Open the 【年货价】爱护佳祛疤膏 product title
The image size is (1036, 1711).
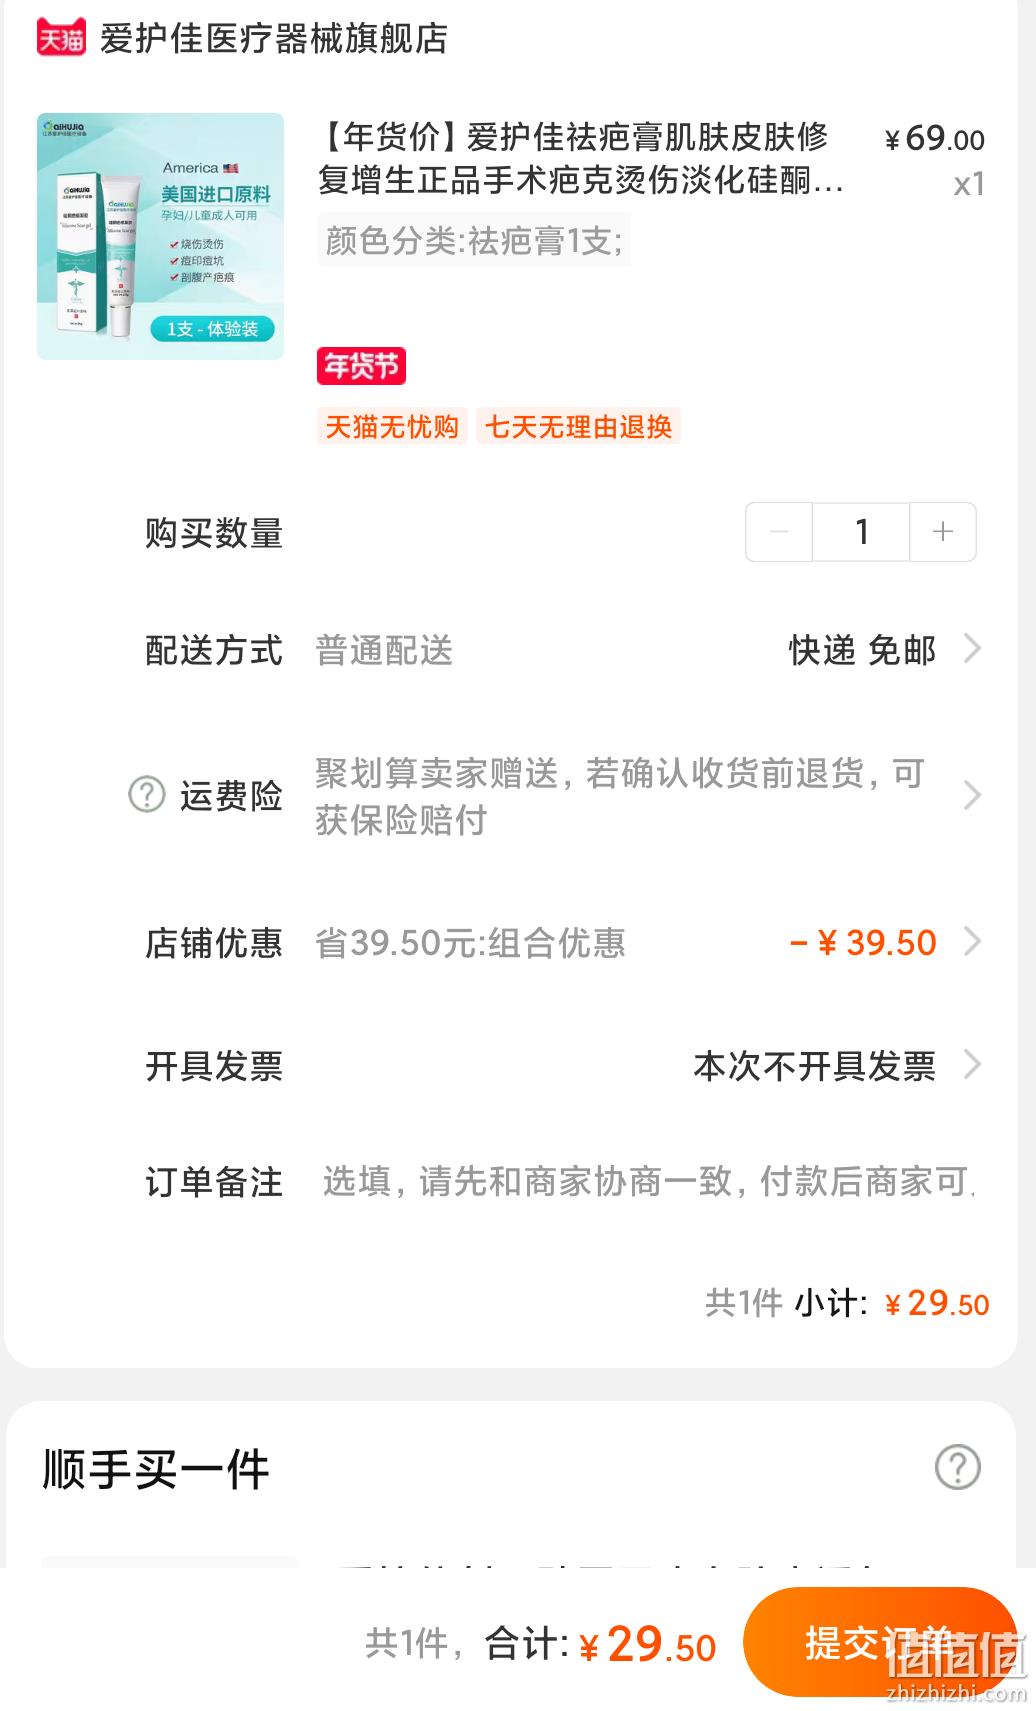click(x=581, y=158)
